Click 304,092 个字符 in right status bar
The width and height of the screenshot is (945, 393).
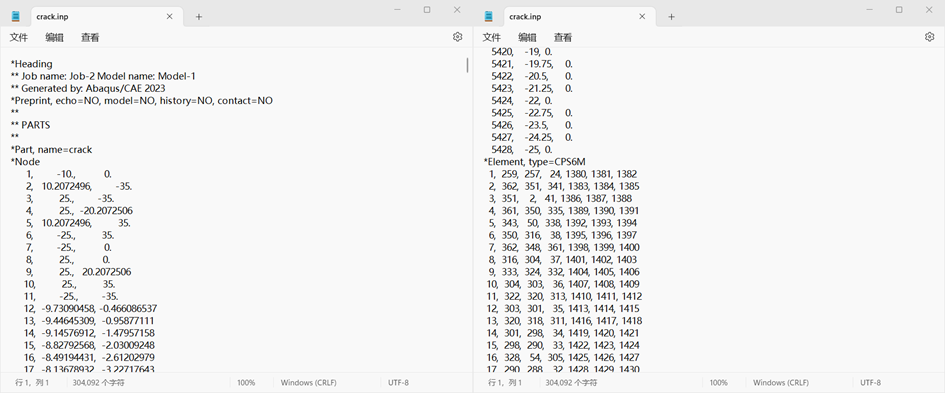pos(571,383)
